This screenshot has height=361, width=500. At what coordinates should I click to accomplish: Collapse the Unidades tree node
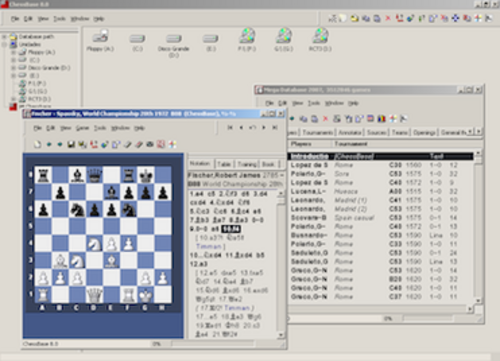tap(4, 44)
